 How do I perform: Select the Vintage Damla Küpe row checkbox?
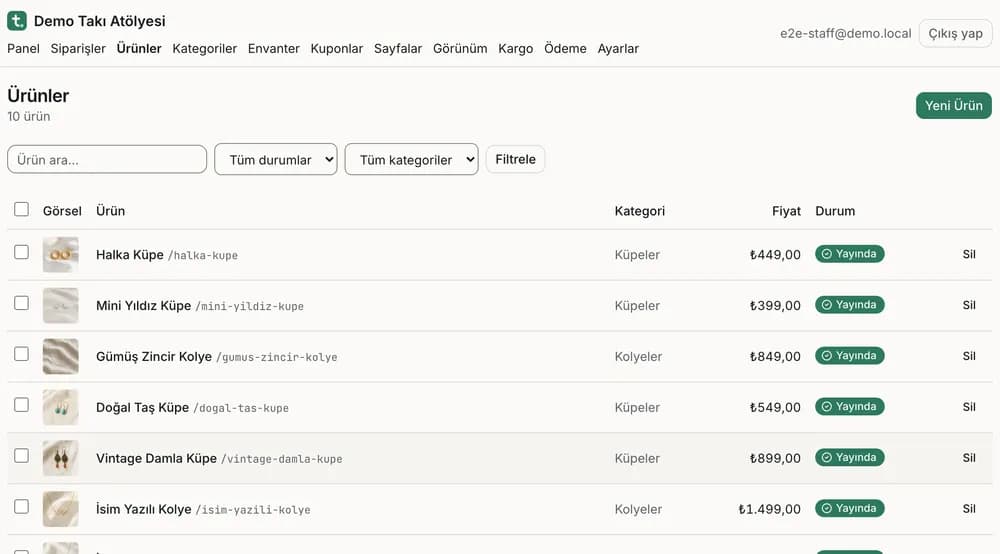(x=22, y=456)
